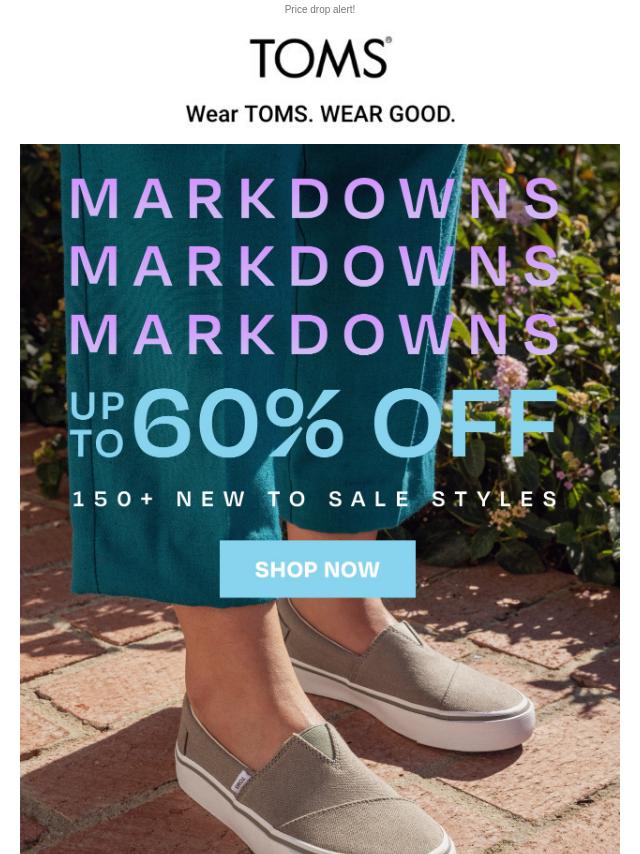Click the pink flower cluster in bushes
Screen dimensions: 640x854
click(510, 374)
